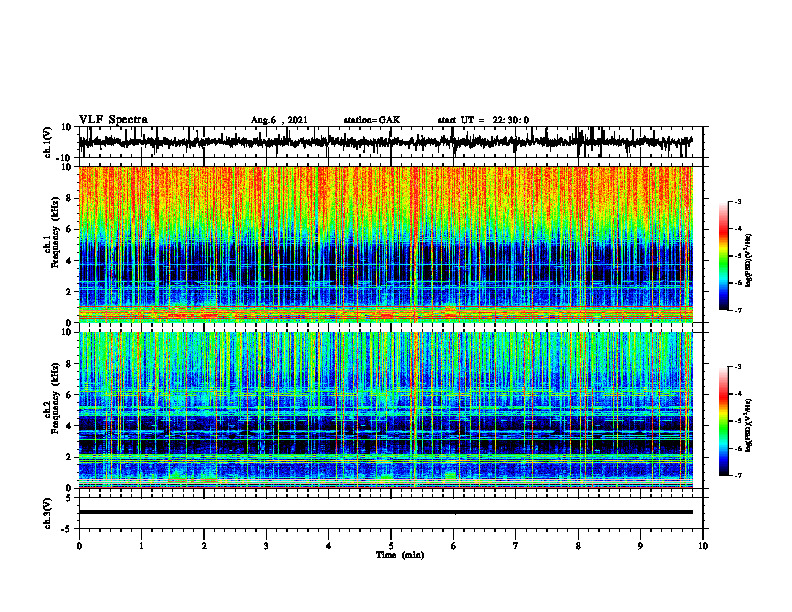792x612 pixels.
Task: Click the ch.2 spectrogram color scale bar
Action: (x=723, y=421)
